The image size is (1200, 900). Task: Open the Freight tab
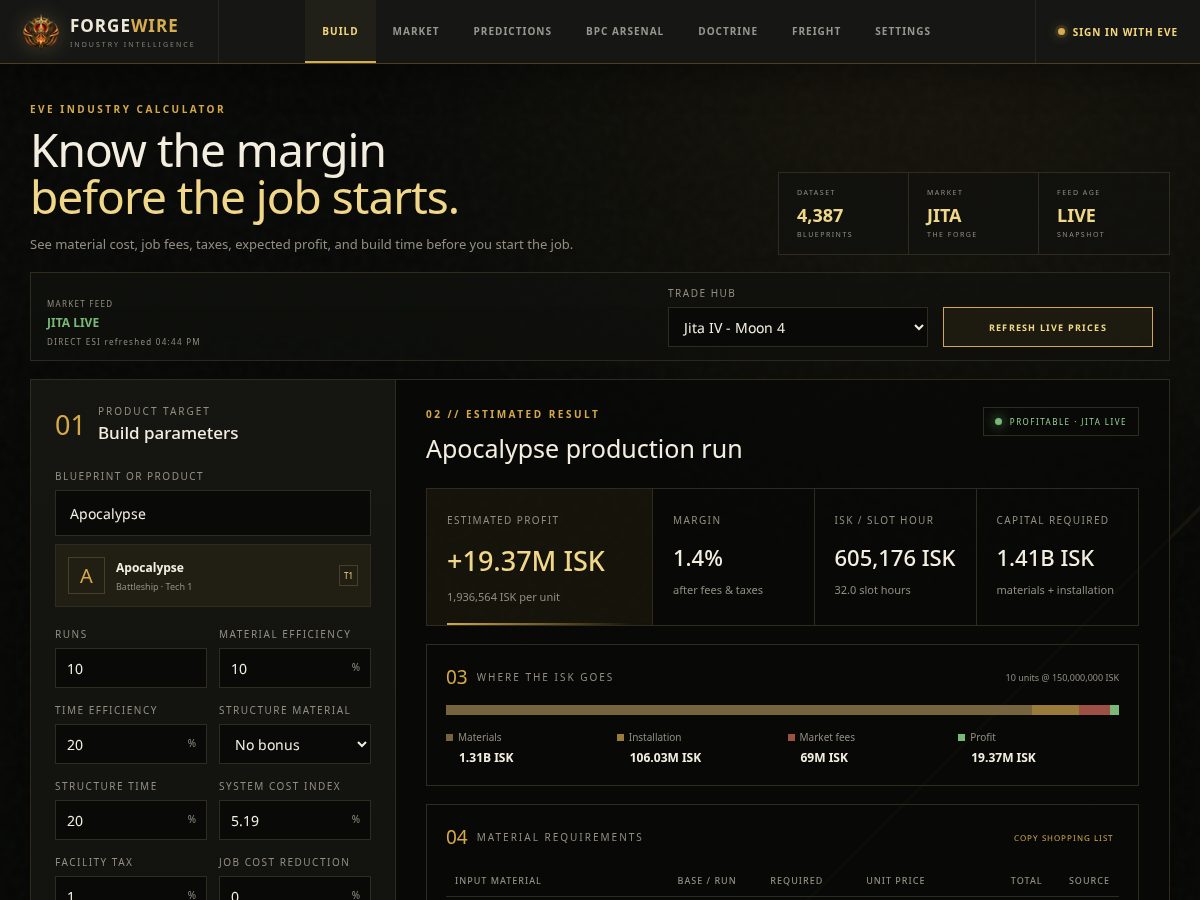click(816, 32)
